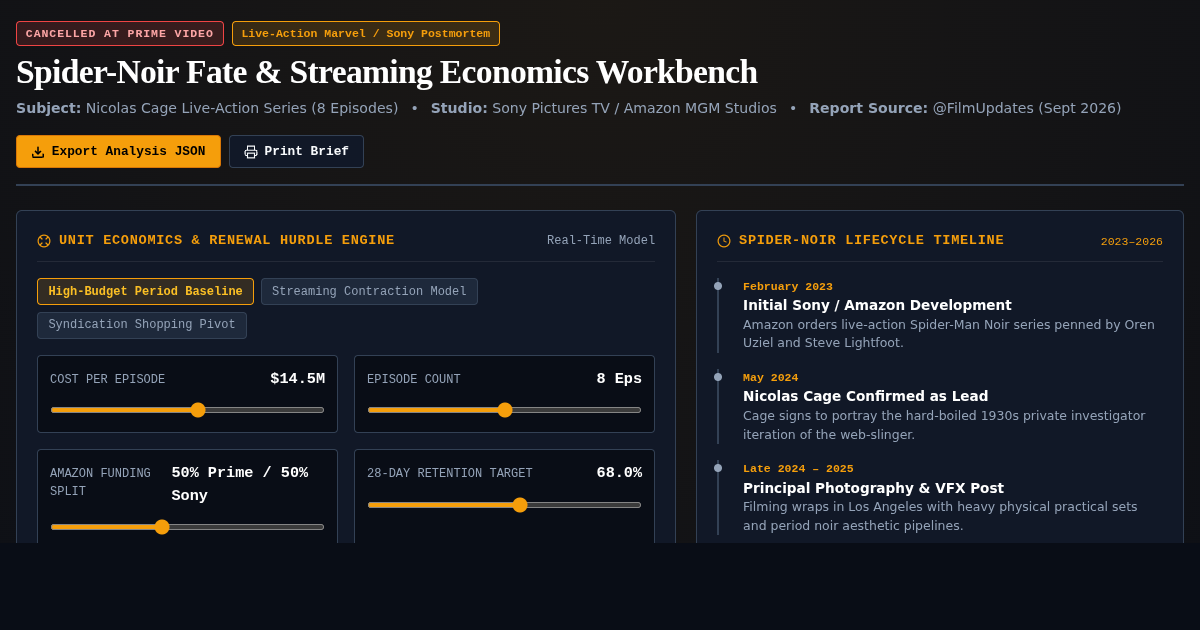This screenshot has width=1200, height=630.
Task: Click Live-Action Marvel / Sony Postmortem badge
Action: [366, 33]
